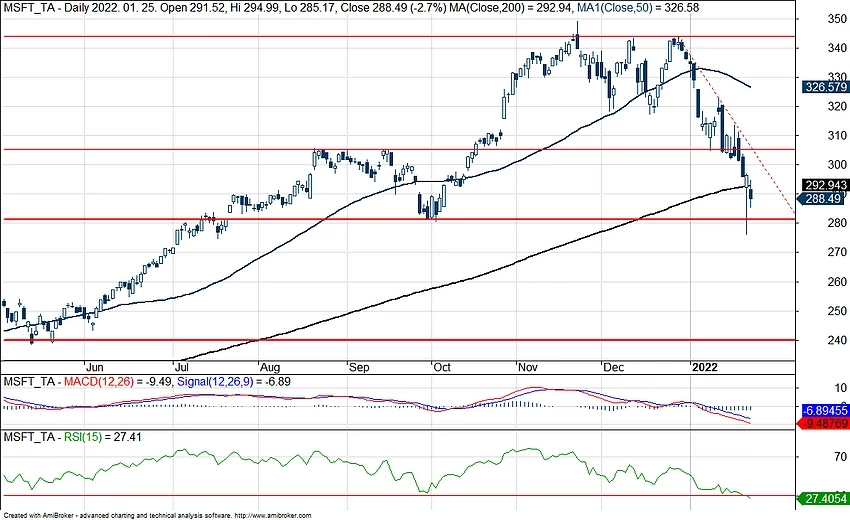850x520 pixels.
Task: Click the 'Dec' date axis label
Action: tap(614, 368)
